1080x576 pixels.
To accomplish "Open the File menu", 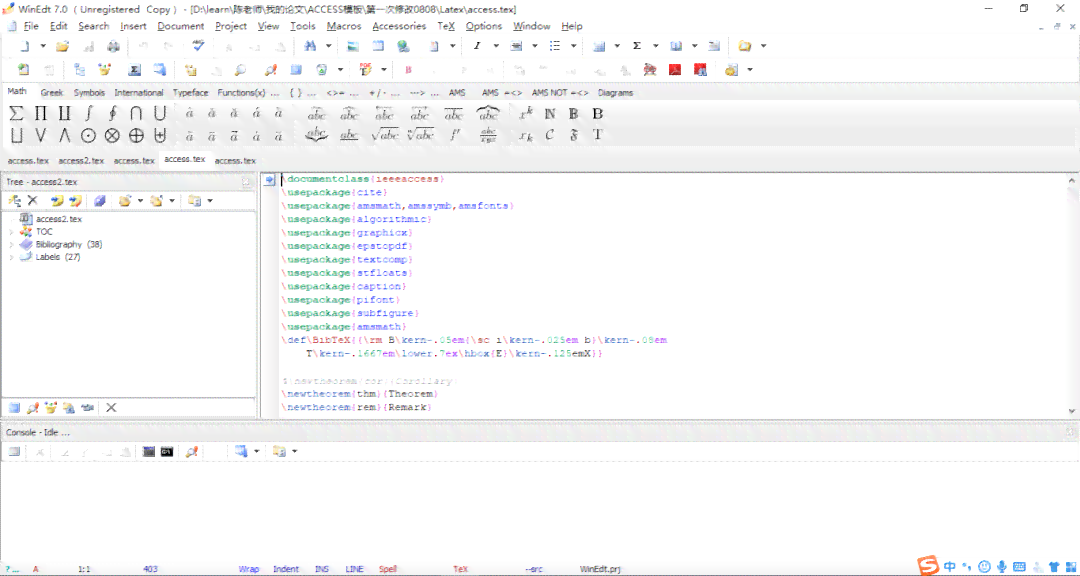I will click(31, 26).
